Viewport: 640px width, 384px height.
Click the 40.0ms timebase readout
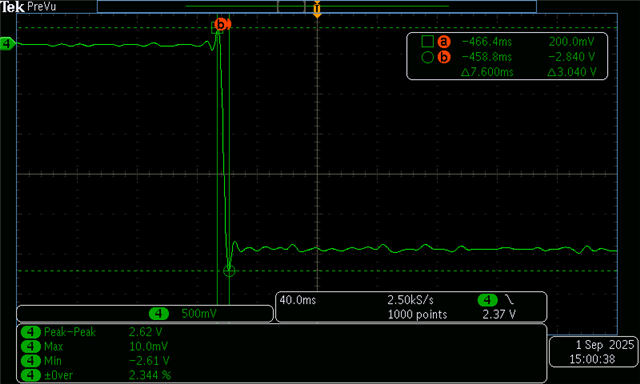coord(298,300)
